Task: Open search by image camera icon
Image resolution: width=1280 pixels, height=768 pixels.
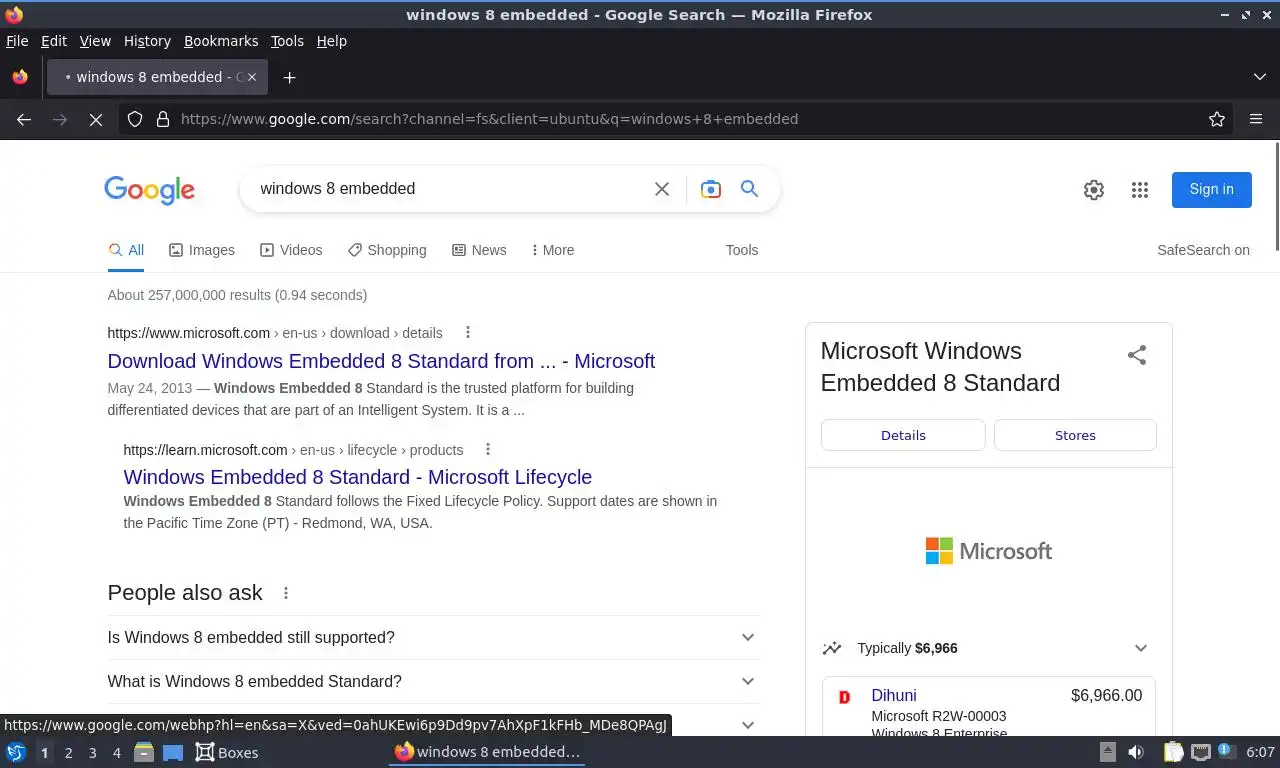Action: pos(711,189)
